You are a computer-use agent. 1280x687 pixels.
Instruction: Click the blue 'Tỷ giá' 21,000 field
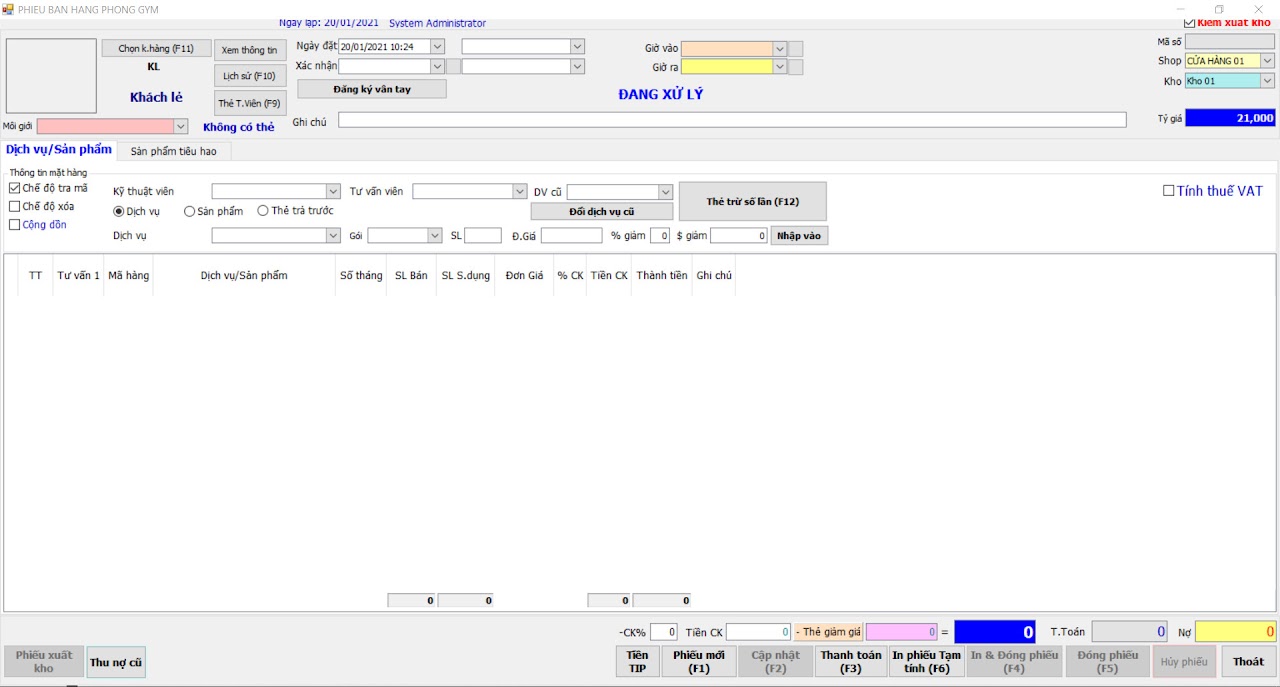point(1231,118)
